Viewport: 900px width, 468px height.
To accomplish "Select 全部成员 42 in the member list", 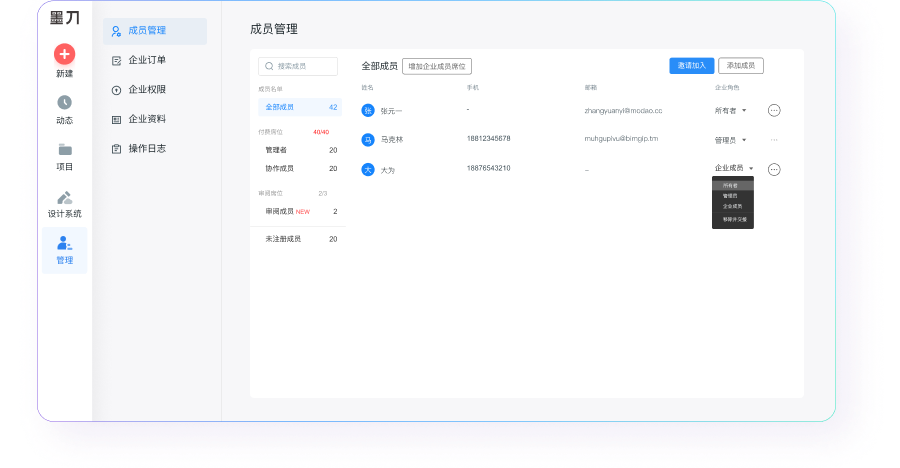I will (300, 107).
